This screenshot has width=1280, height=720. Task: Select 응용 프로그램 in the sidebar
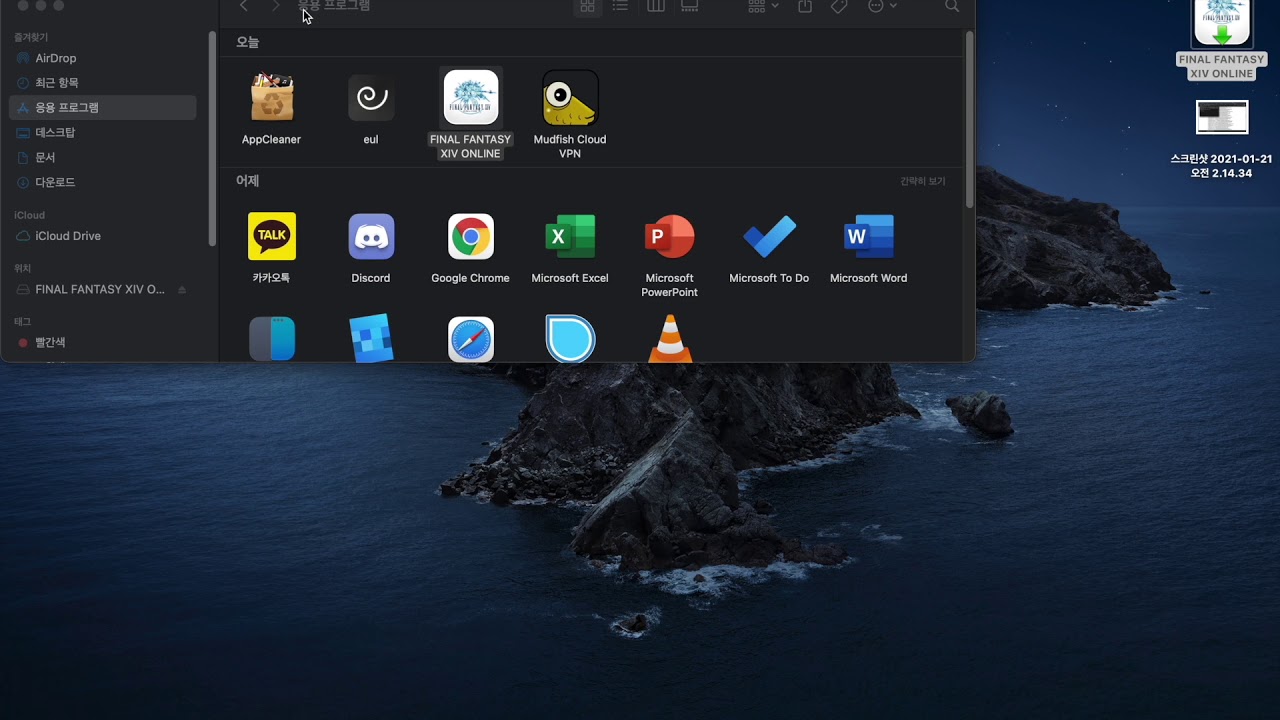point(103,108)
